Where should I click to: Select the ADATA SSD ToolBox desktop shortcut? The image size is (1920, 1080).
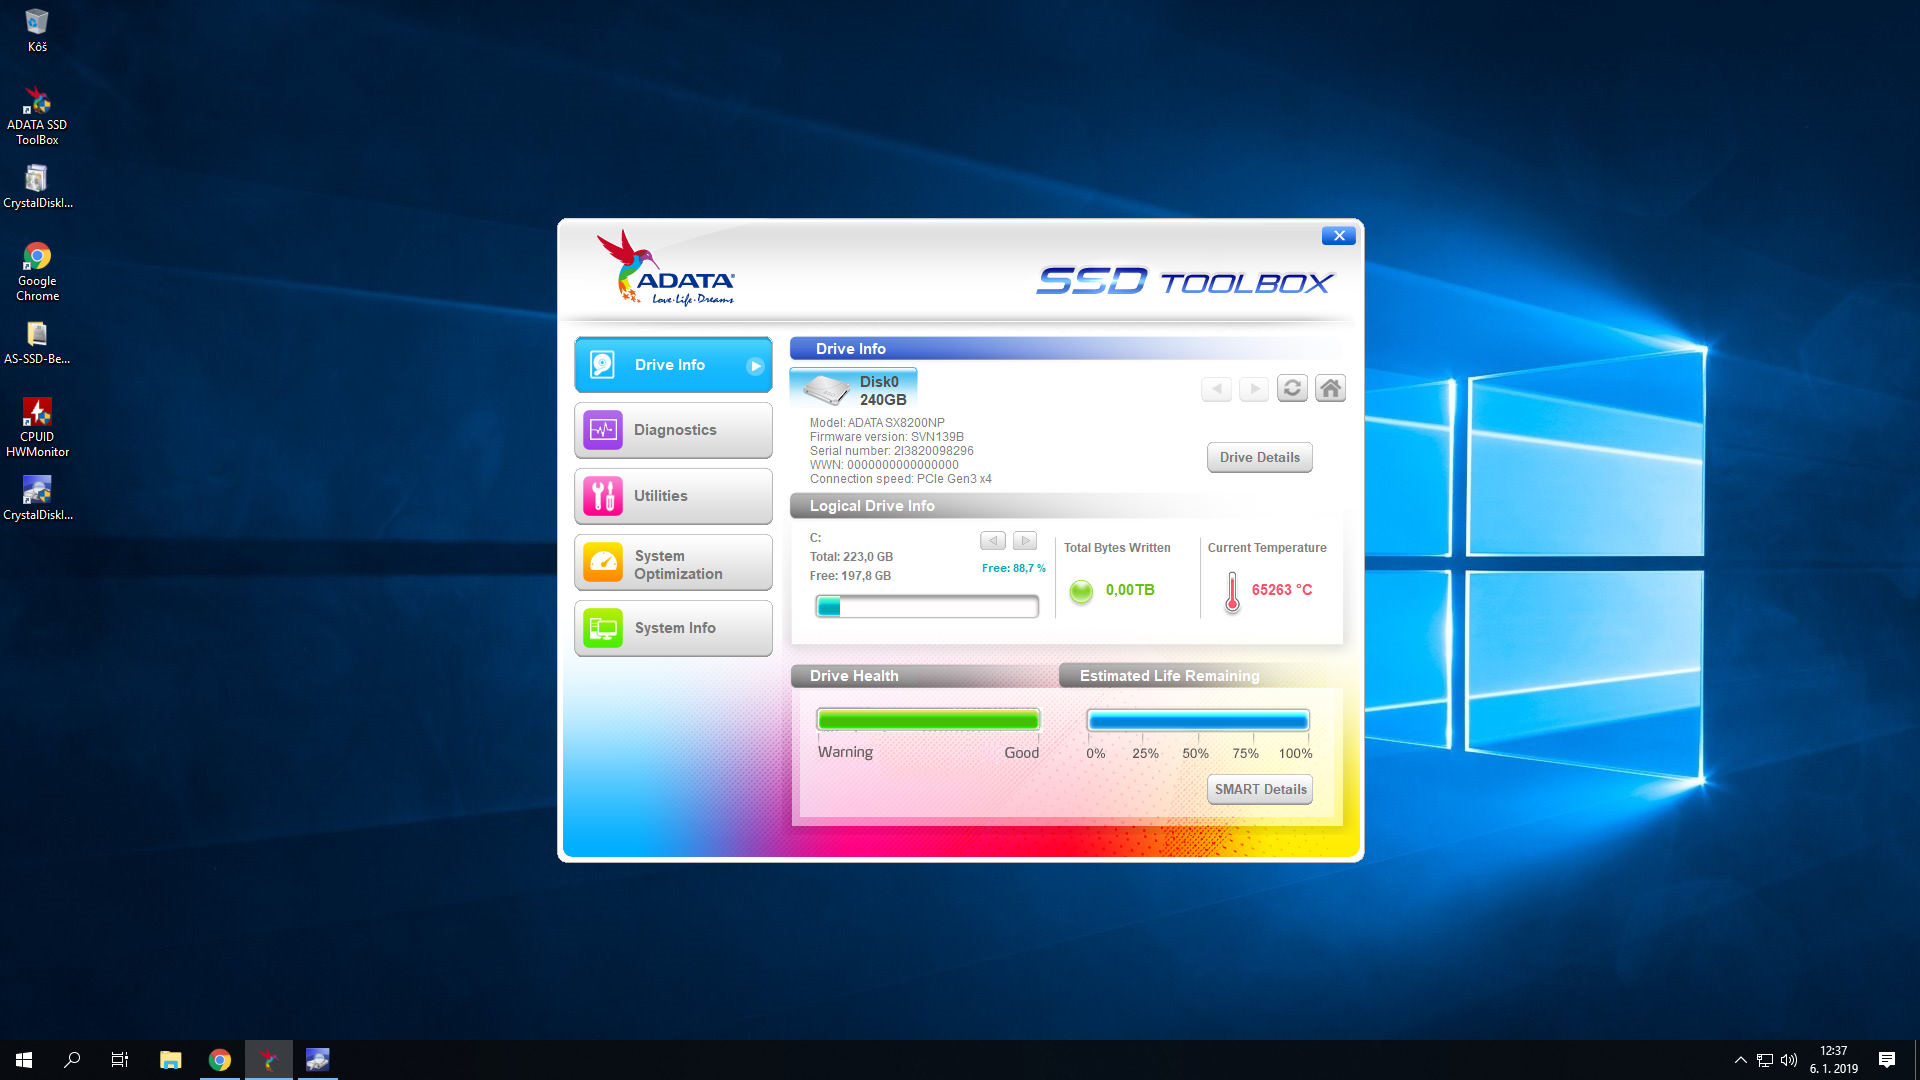pos(37,116)
